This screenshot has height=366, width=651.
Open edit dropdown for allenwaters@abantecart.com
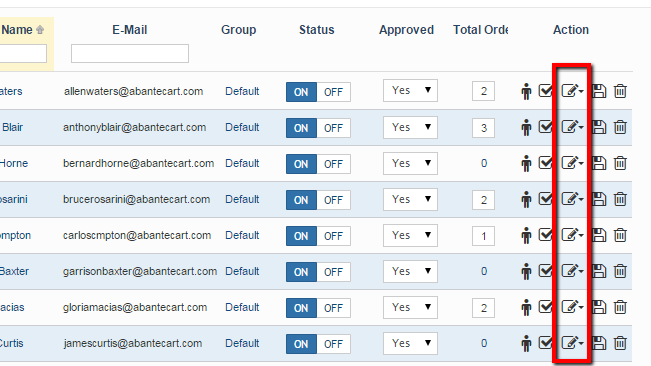(x=573, y=90)
